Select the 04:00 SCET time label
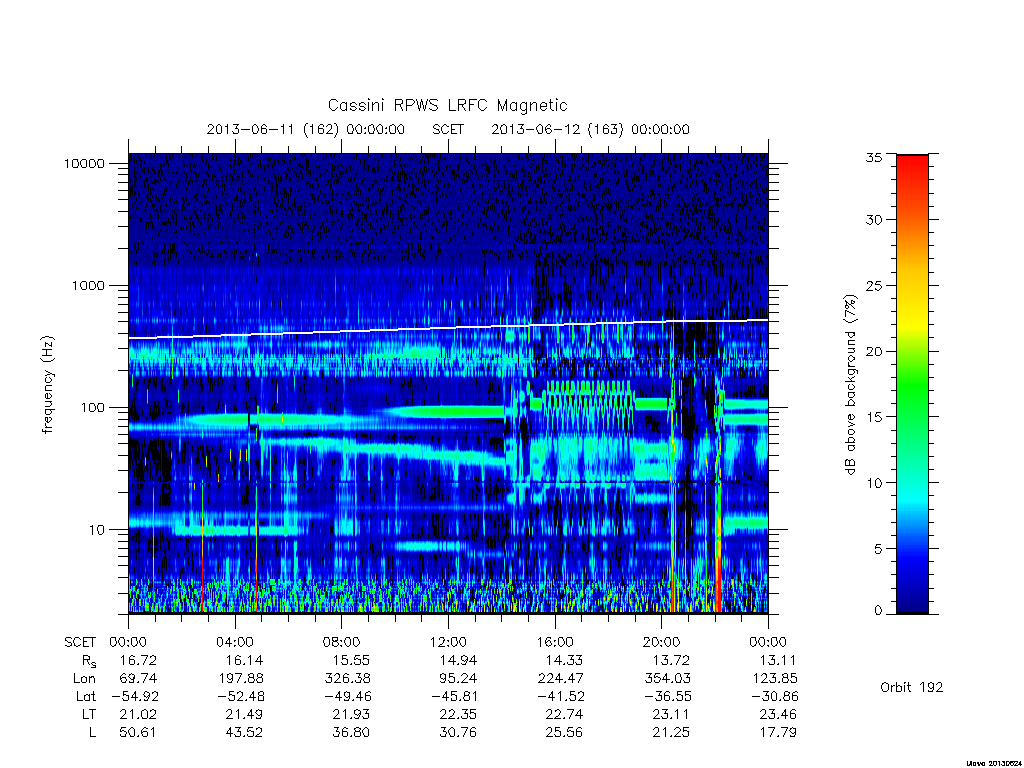This screenshot has height=768, width=1024. click(234, 642)
